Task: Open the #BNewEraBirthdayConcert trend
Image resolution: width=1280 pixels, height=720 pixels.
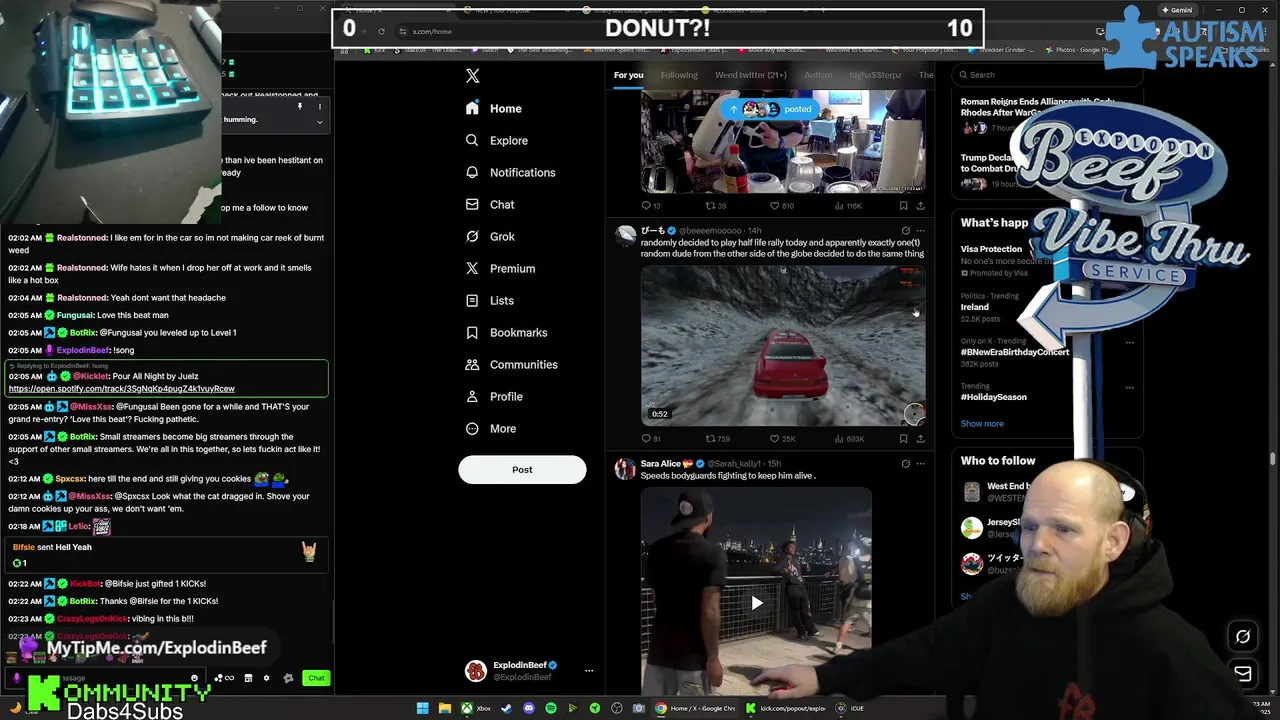Action: coord(1015,352)
